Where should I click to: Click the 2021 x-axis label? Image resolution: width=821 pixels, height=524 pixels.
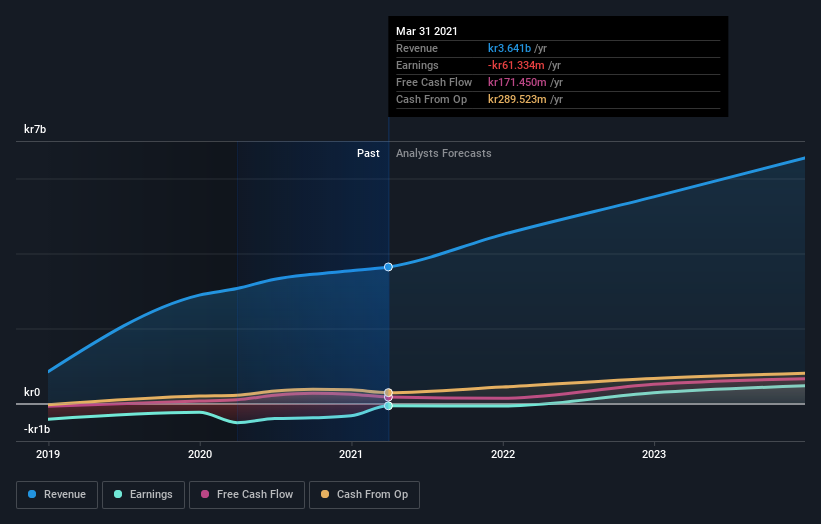point(351,454)
